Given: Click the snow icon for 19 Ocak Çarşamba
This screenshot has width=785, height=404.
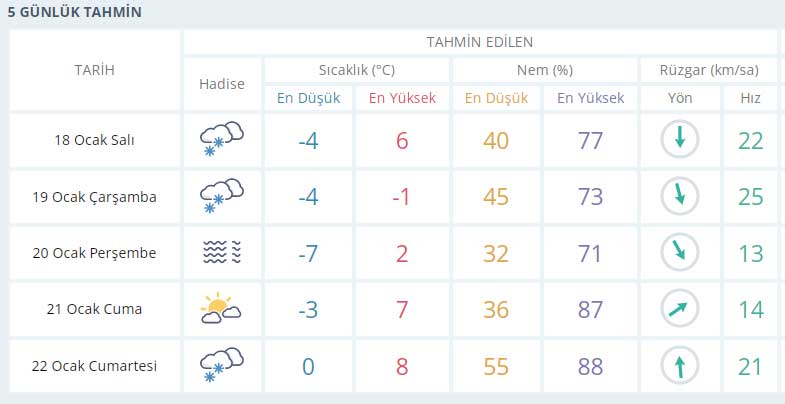Looking at the screenshot, I should (x=222, y=196).
